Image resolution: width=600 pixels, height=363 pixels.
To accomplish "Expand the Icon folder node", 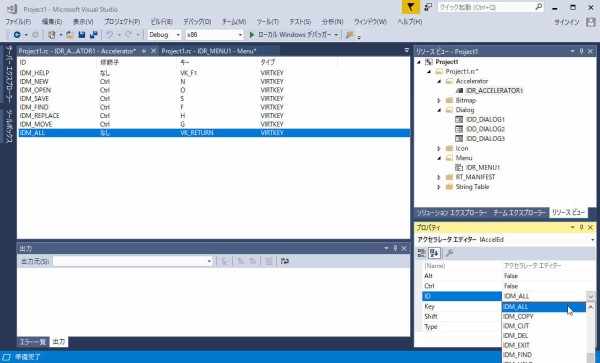I will [x=439, y=148].
